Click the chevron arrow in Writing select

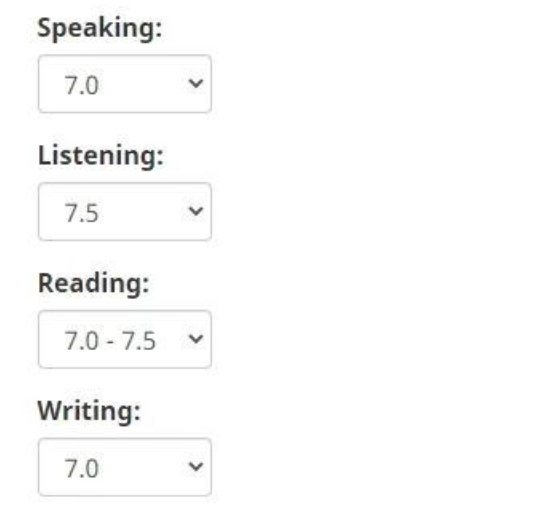click(196, 467)
